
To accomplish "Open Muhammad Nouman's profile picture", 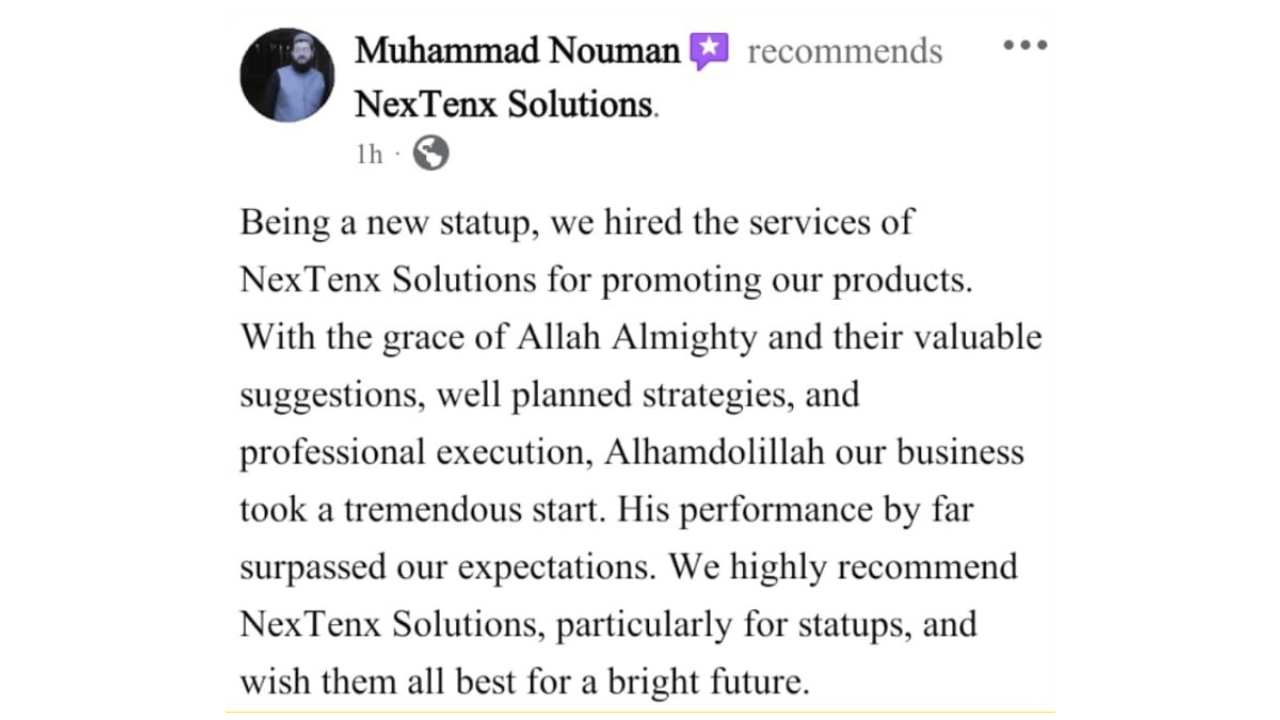I will pos(287,75).
